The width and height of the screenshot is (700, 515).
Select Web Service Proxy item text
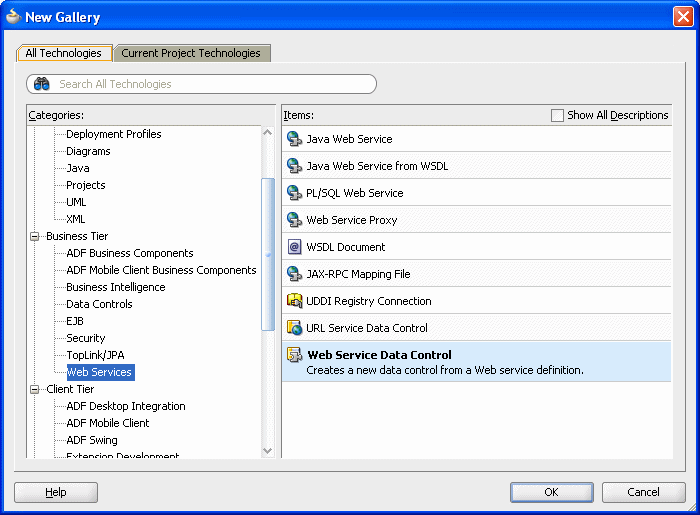(x=351, y=220)
